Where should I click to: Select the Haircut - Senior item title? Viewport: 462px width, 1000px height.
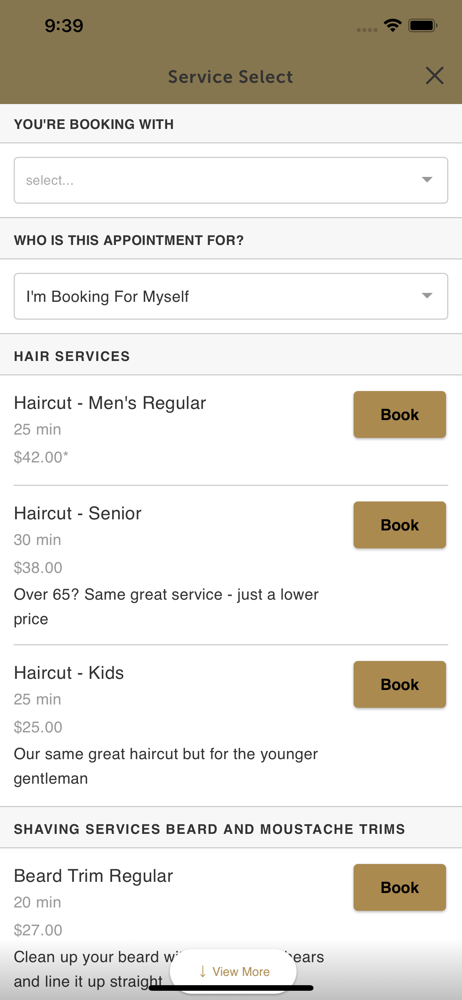coord(78,513)
